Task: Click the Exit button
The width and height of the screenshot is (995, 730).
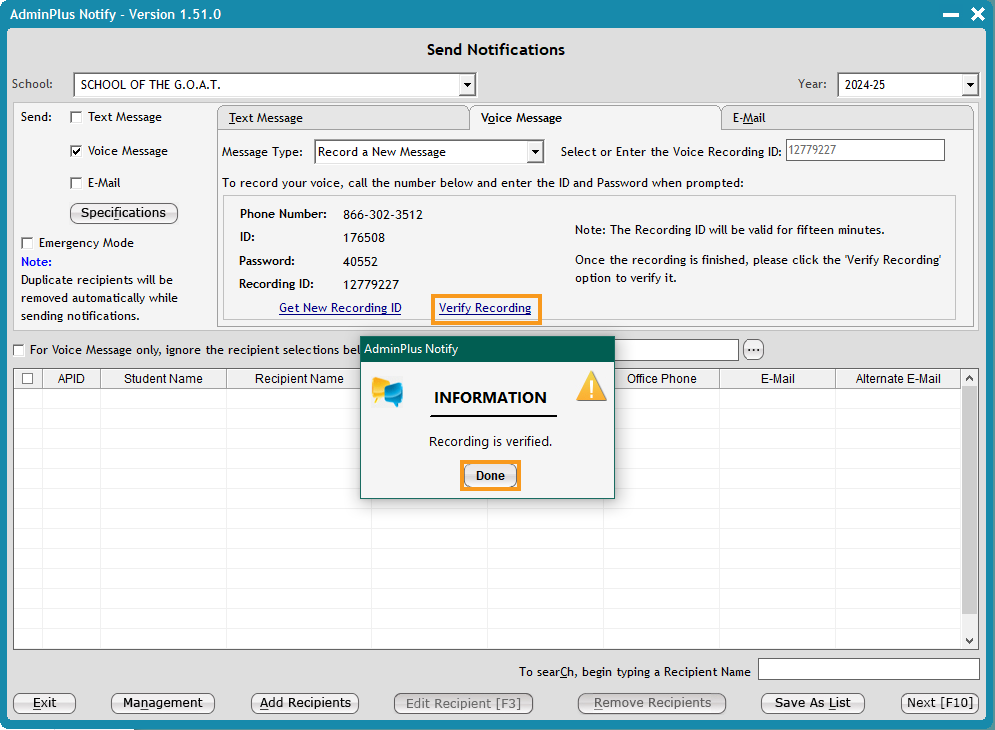Action: (44, 703)
